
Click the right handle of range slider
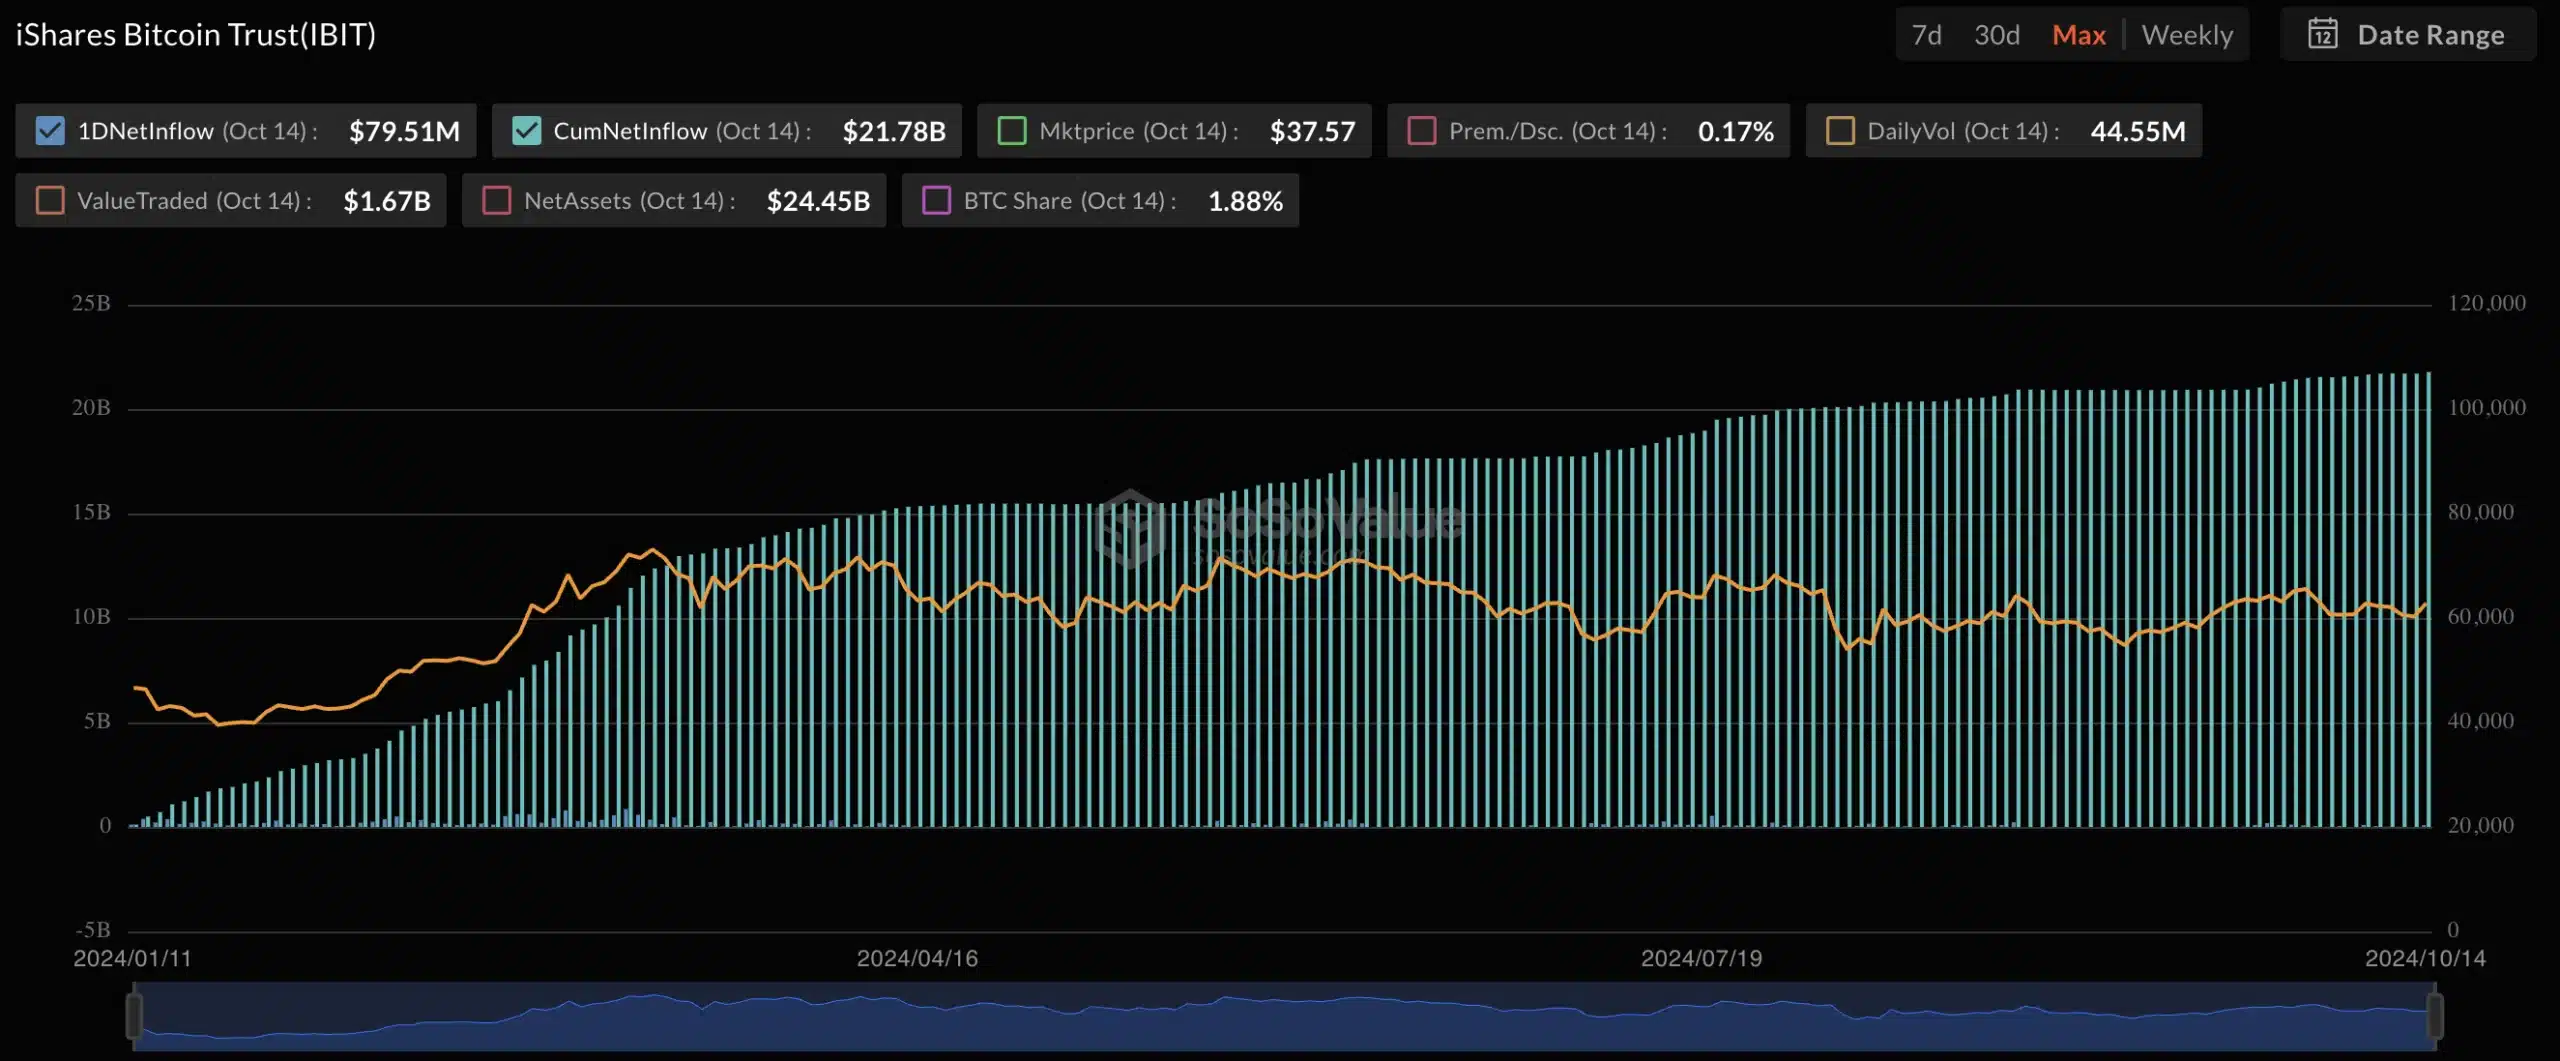[2435, 1016]
